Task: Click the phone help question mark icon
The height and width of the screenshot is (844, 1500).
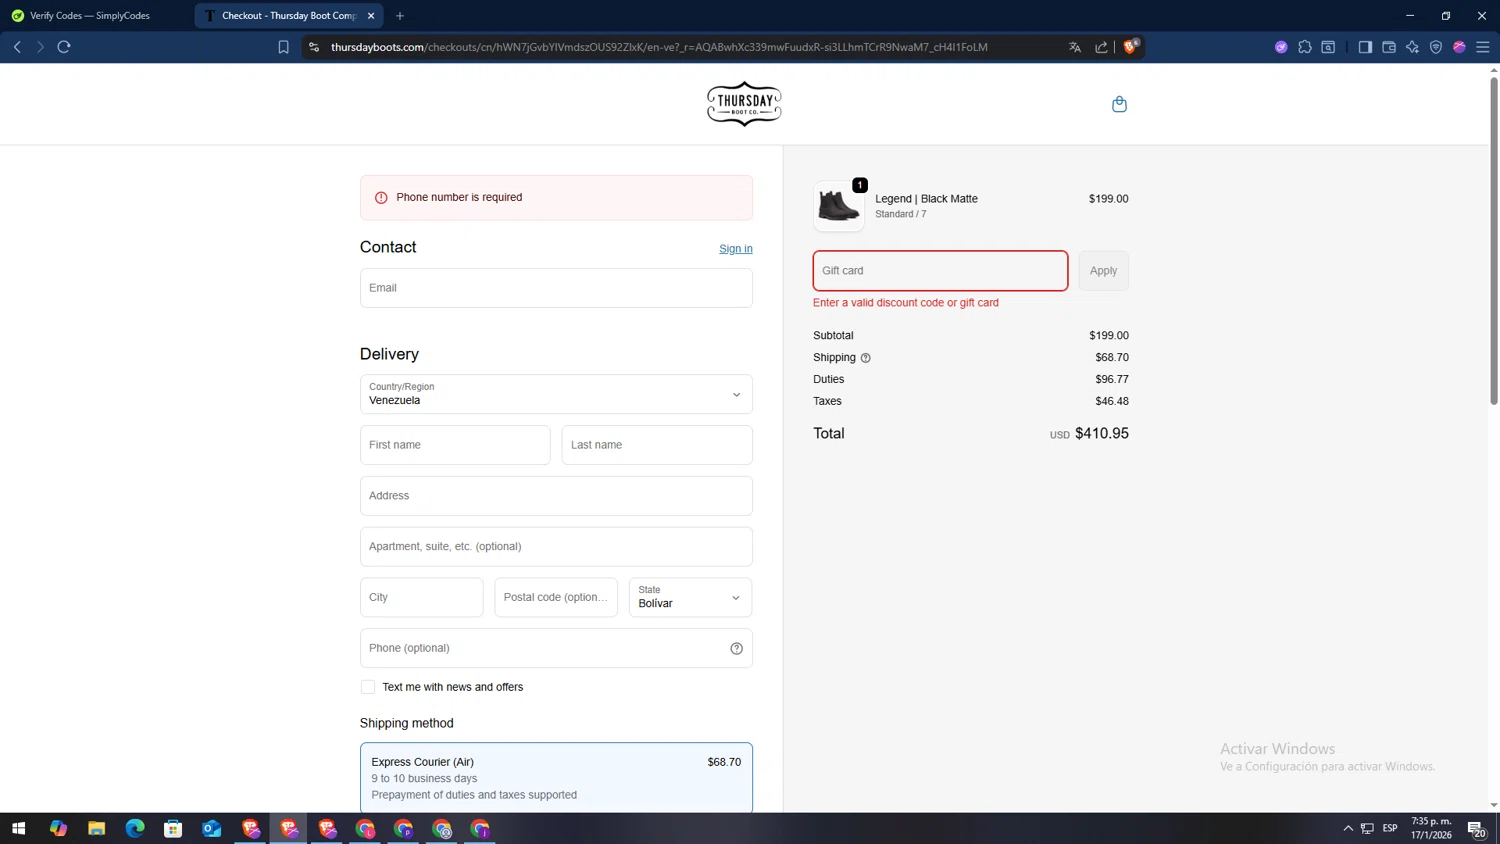Action: coord(736,648)
